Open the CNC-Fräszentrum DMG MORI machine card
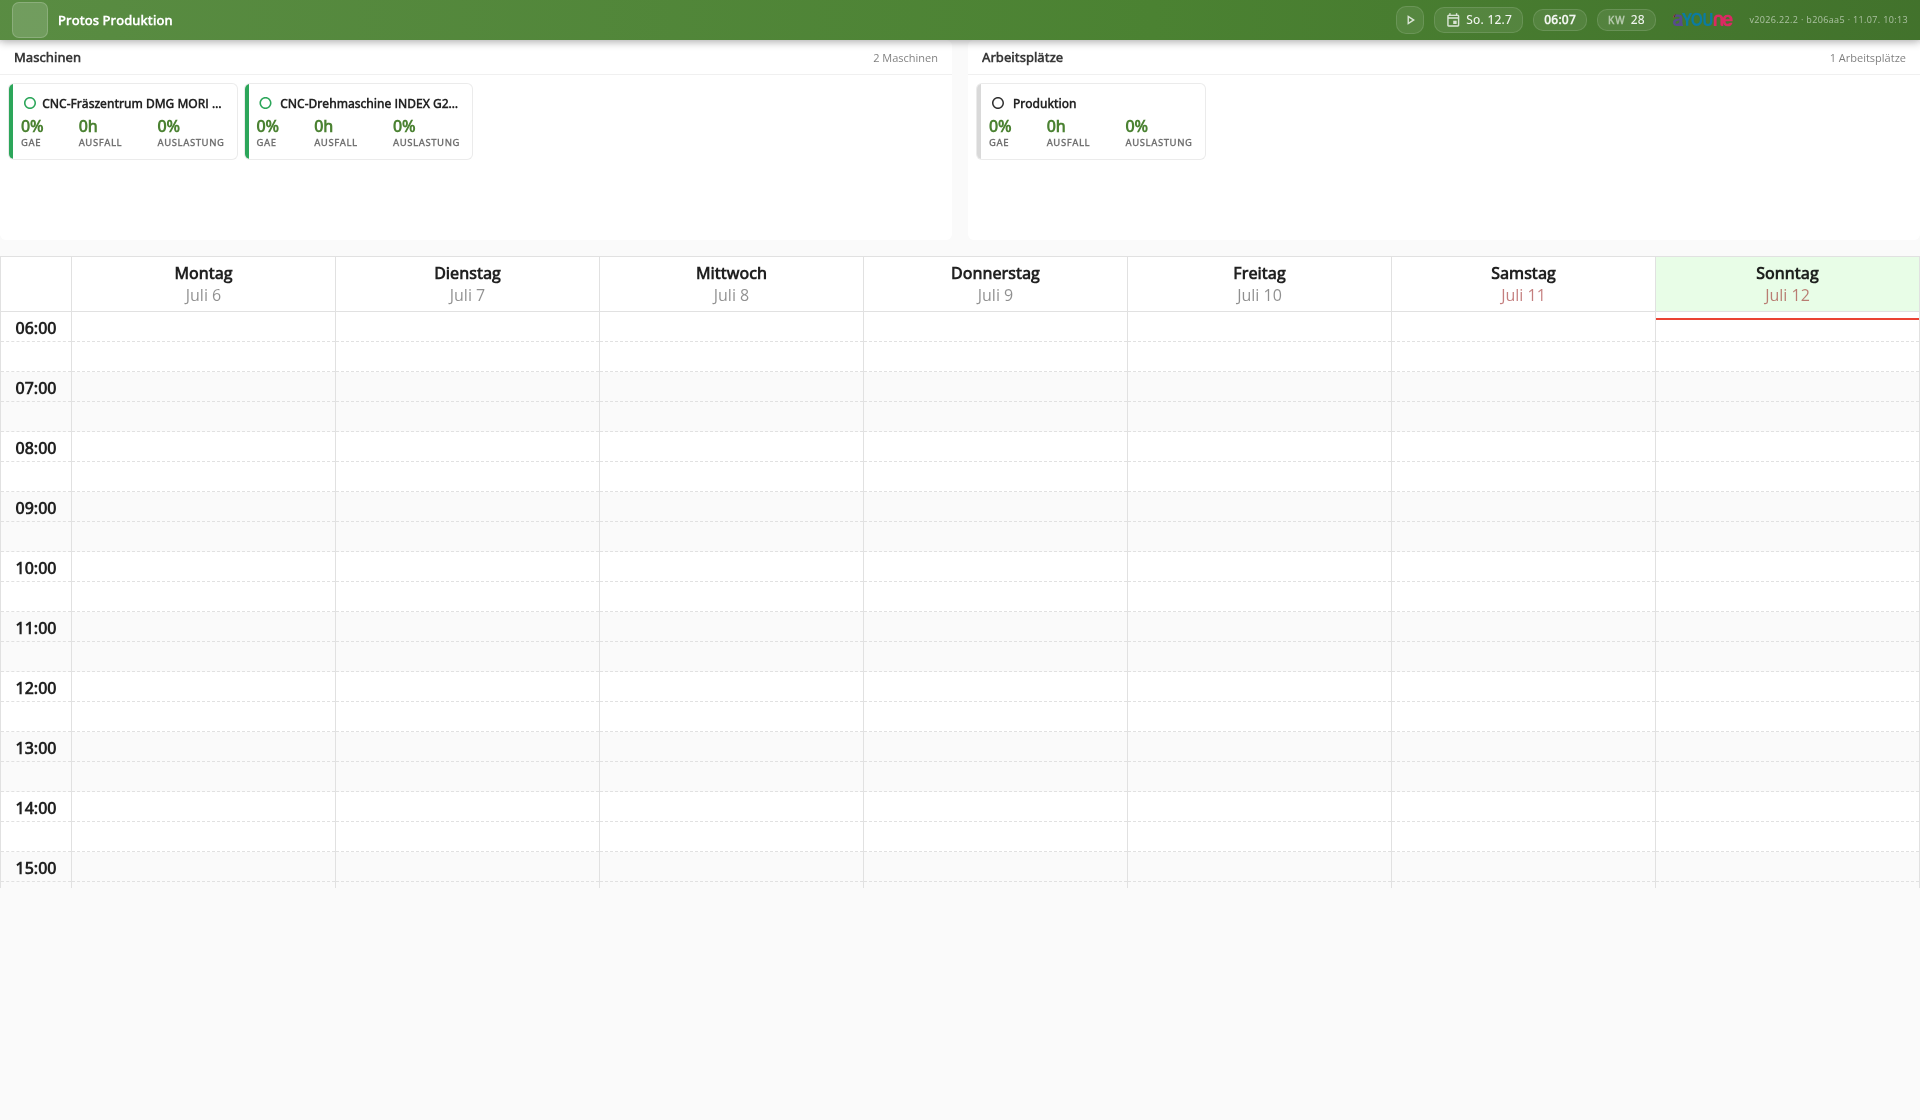This screenshot has height=1120, width=1920. [123, 121]
